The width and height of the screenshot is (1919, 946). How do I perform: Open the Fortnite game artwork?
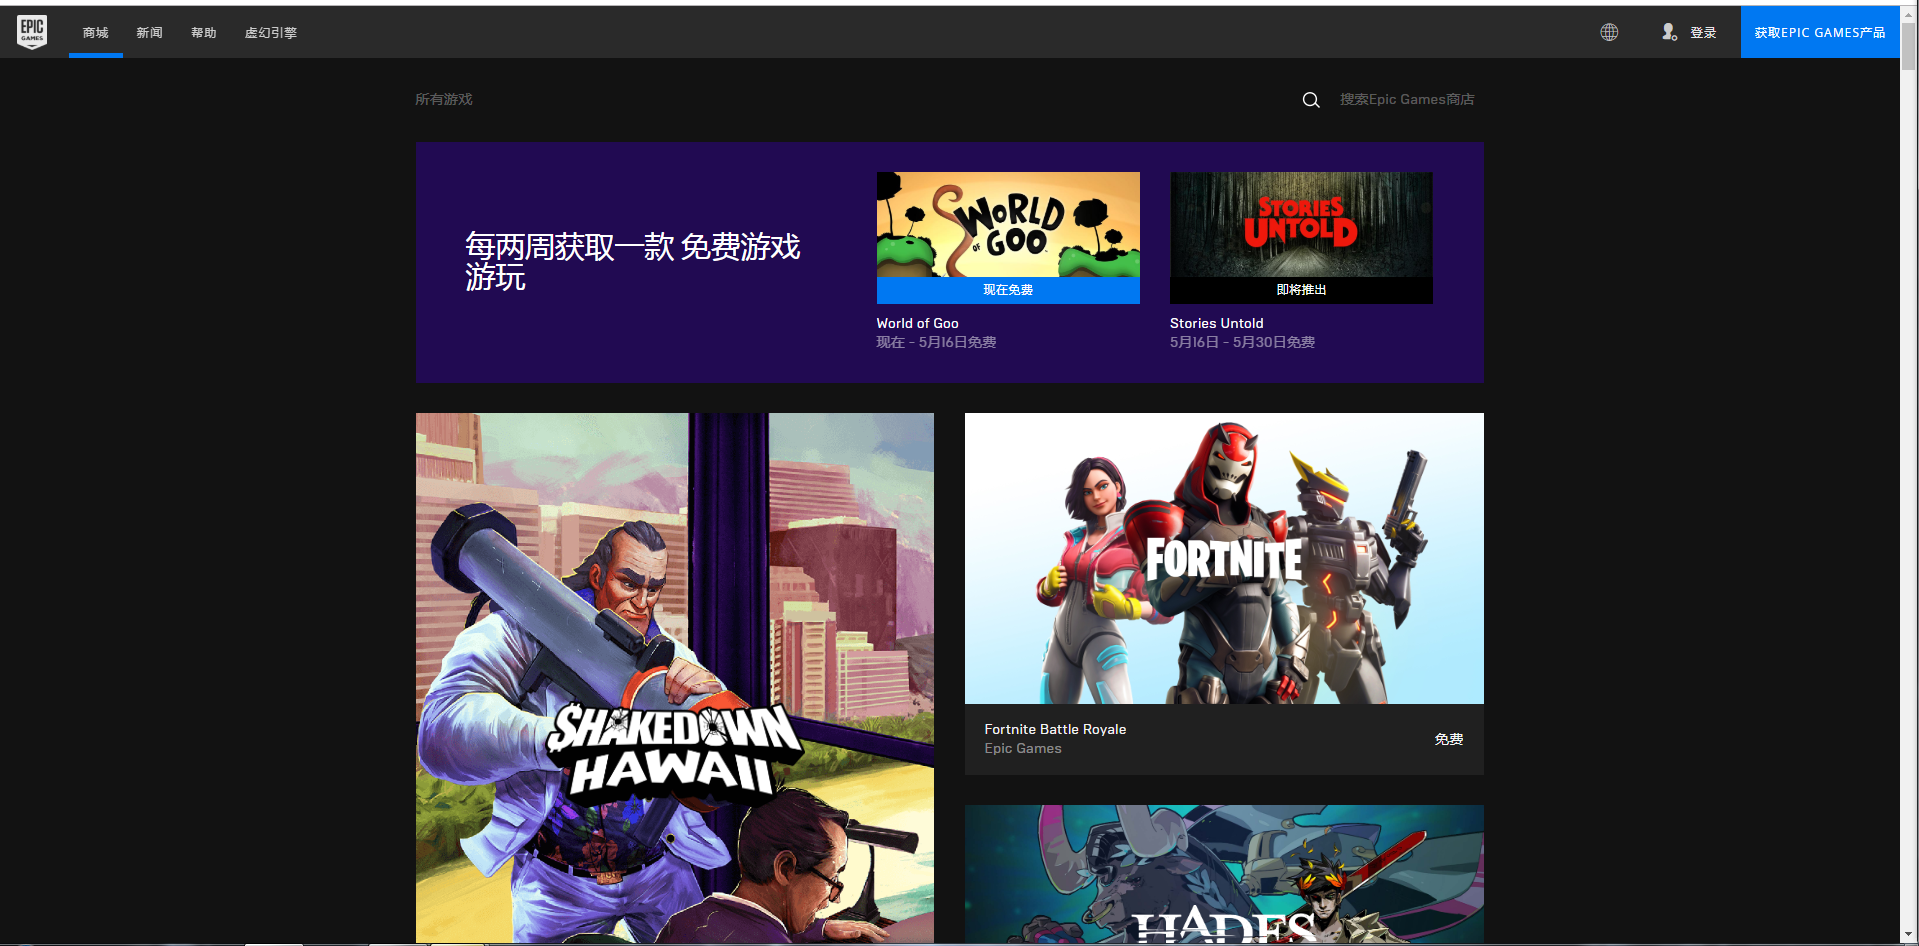pyautogui.click(x=1224, y=558)
